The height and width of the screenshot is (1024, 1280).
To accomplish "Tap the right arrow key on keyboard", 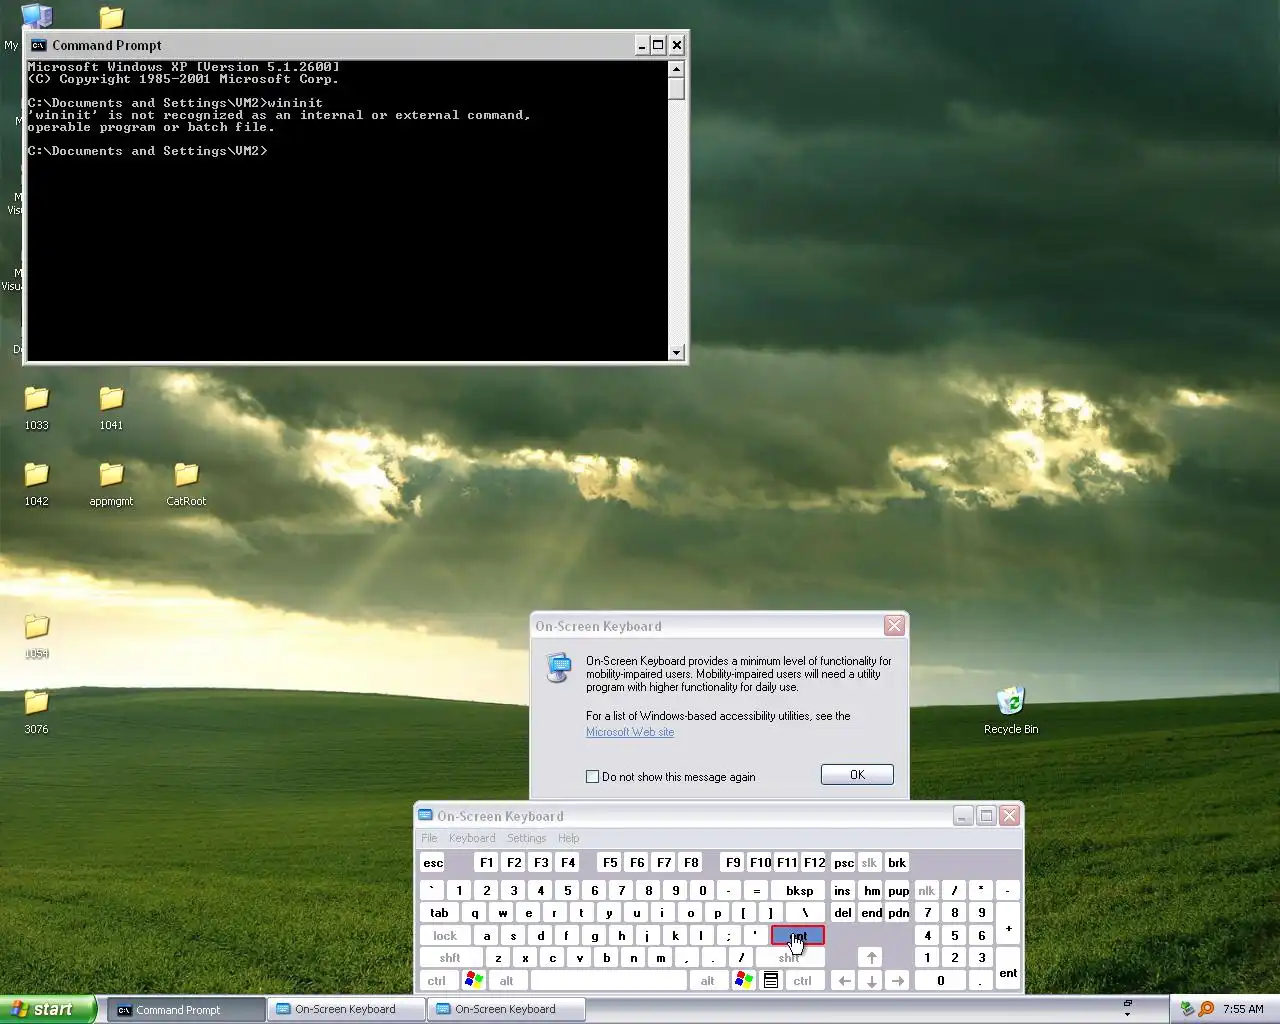I will pos(898,981).
